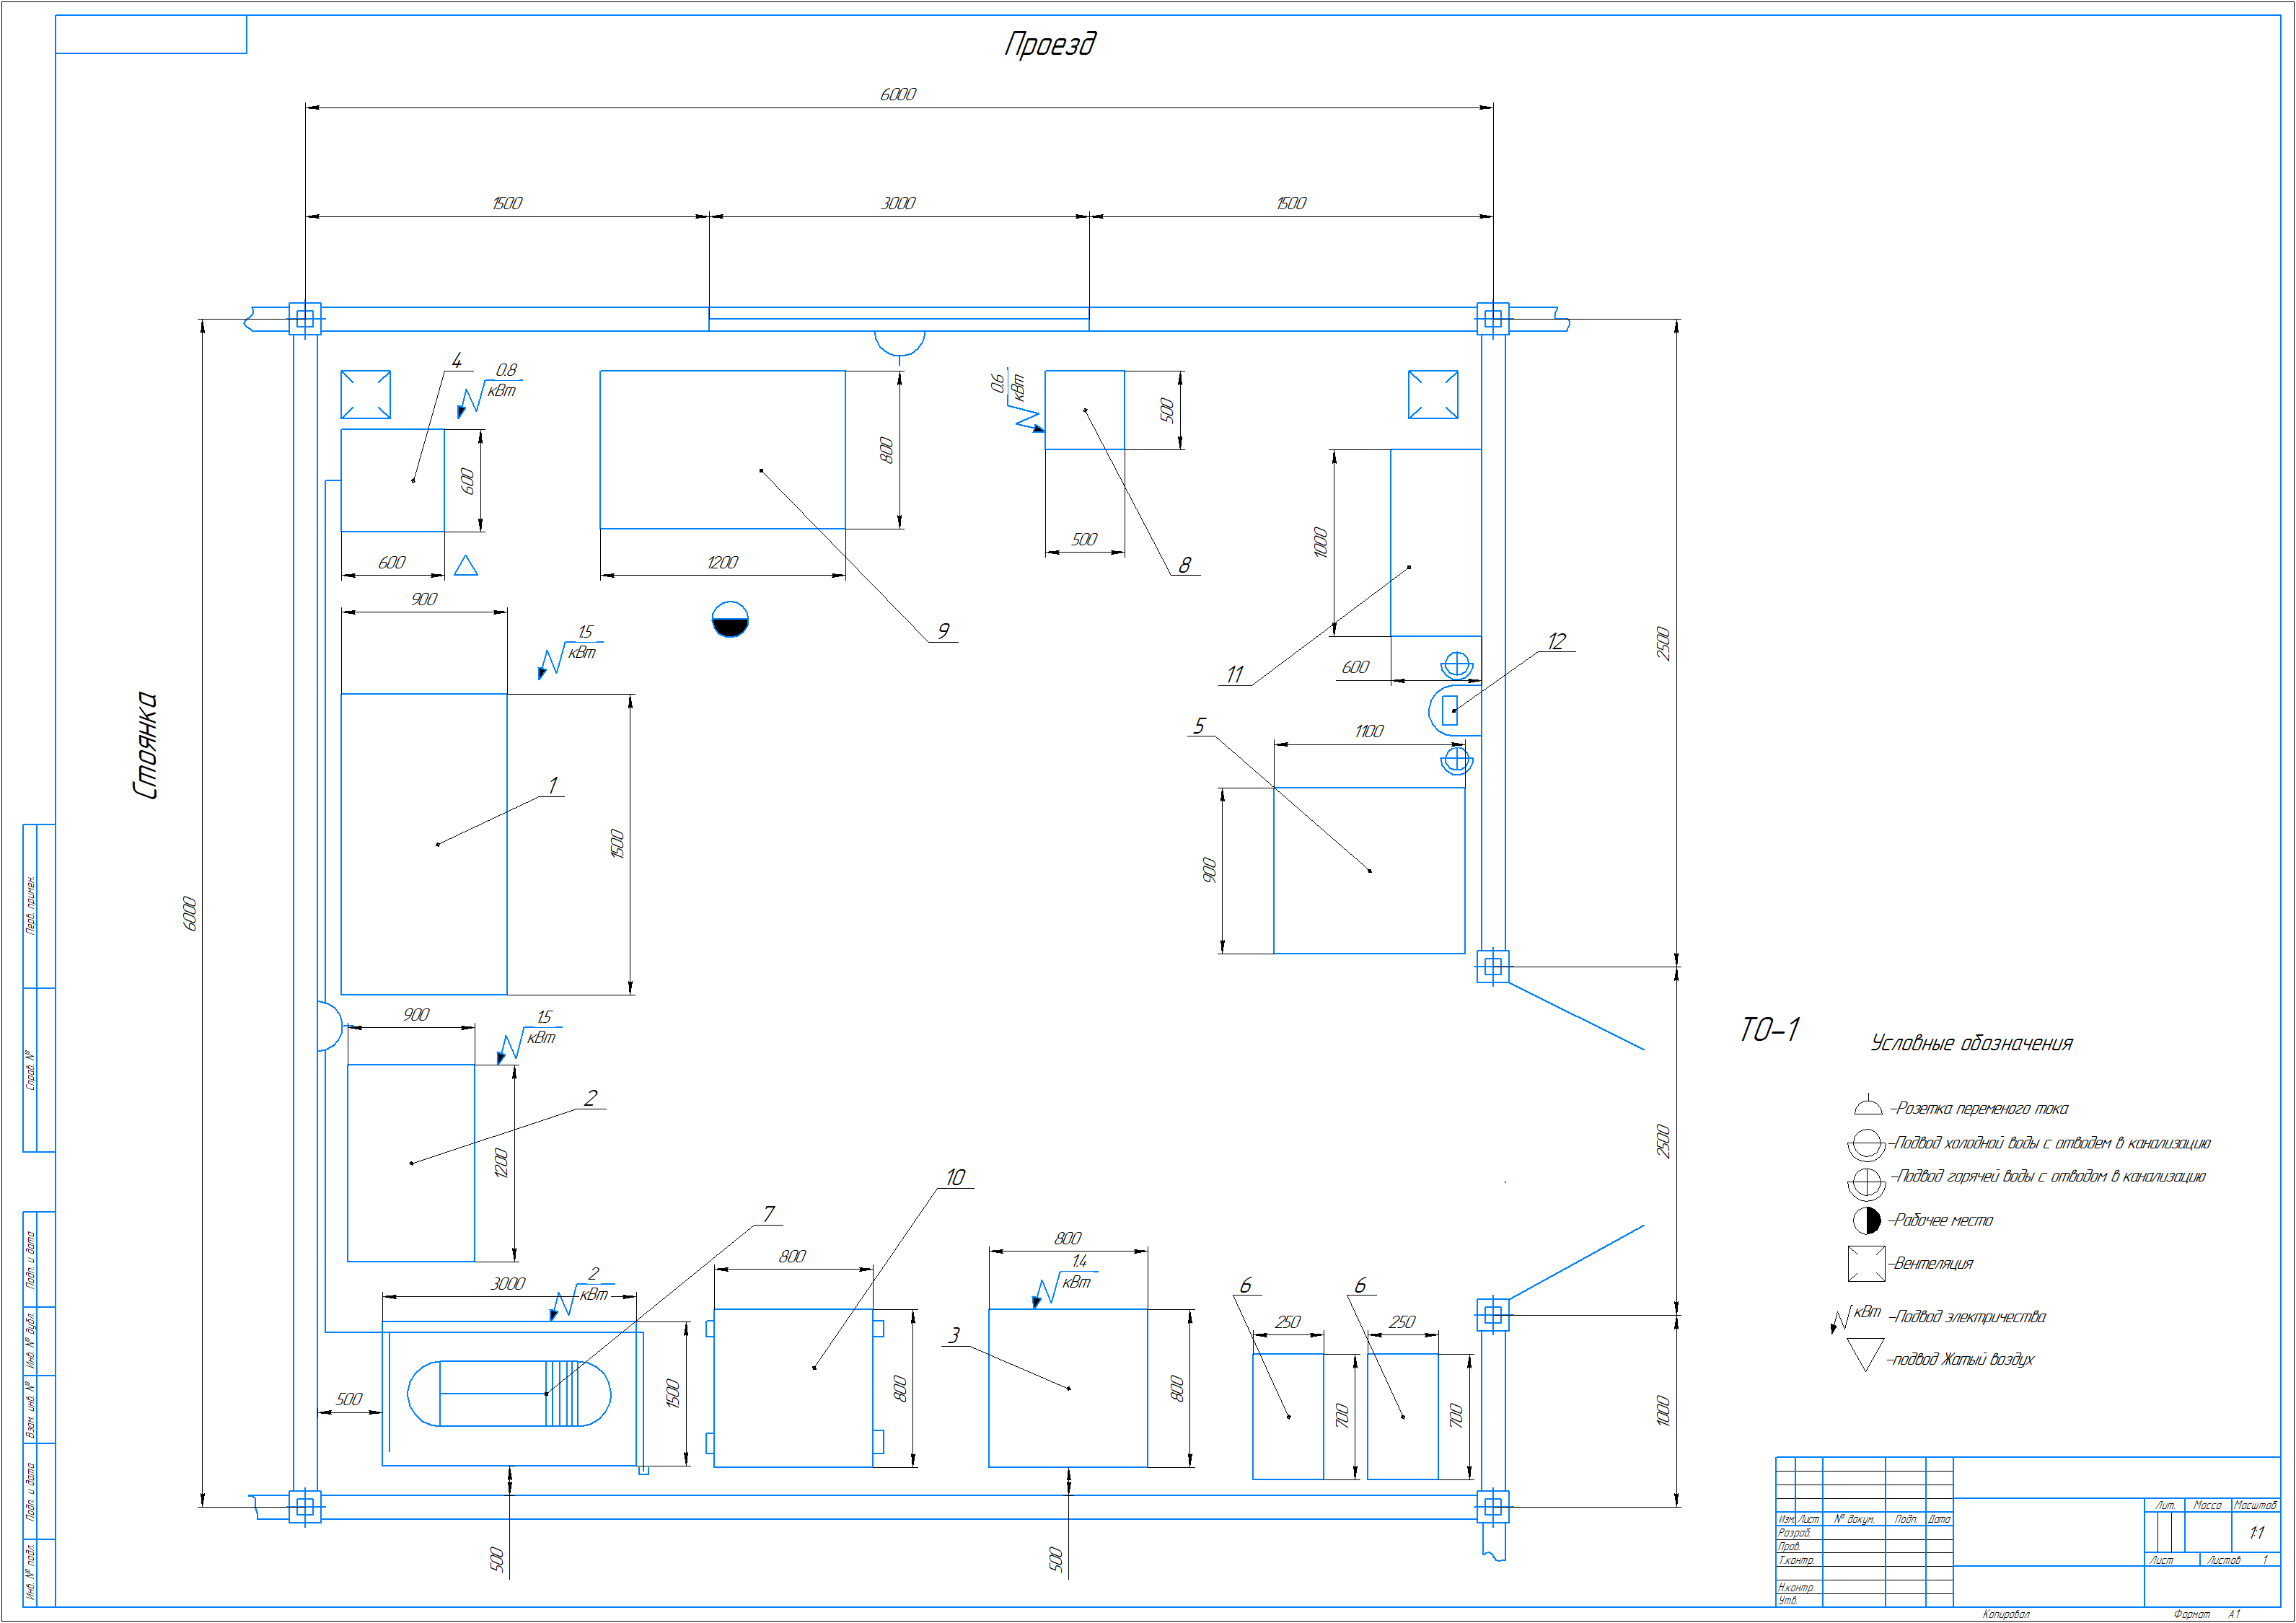This screenshot has width=2296, height=1623.
Task: Click the ventilation square above cabinet item 11
Action: point(1432,394)
